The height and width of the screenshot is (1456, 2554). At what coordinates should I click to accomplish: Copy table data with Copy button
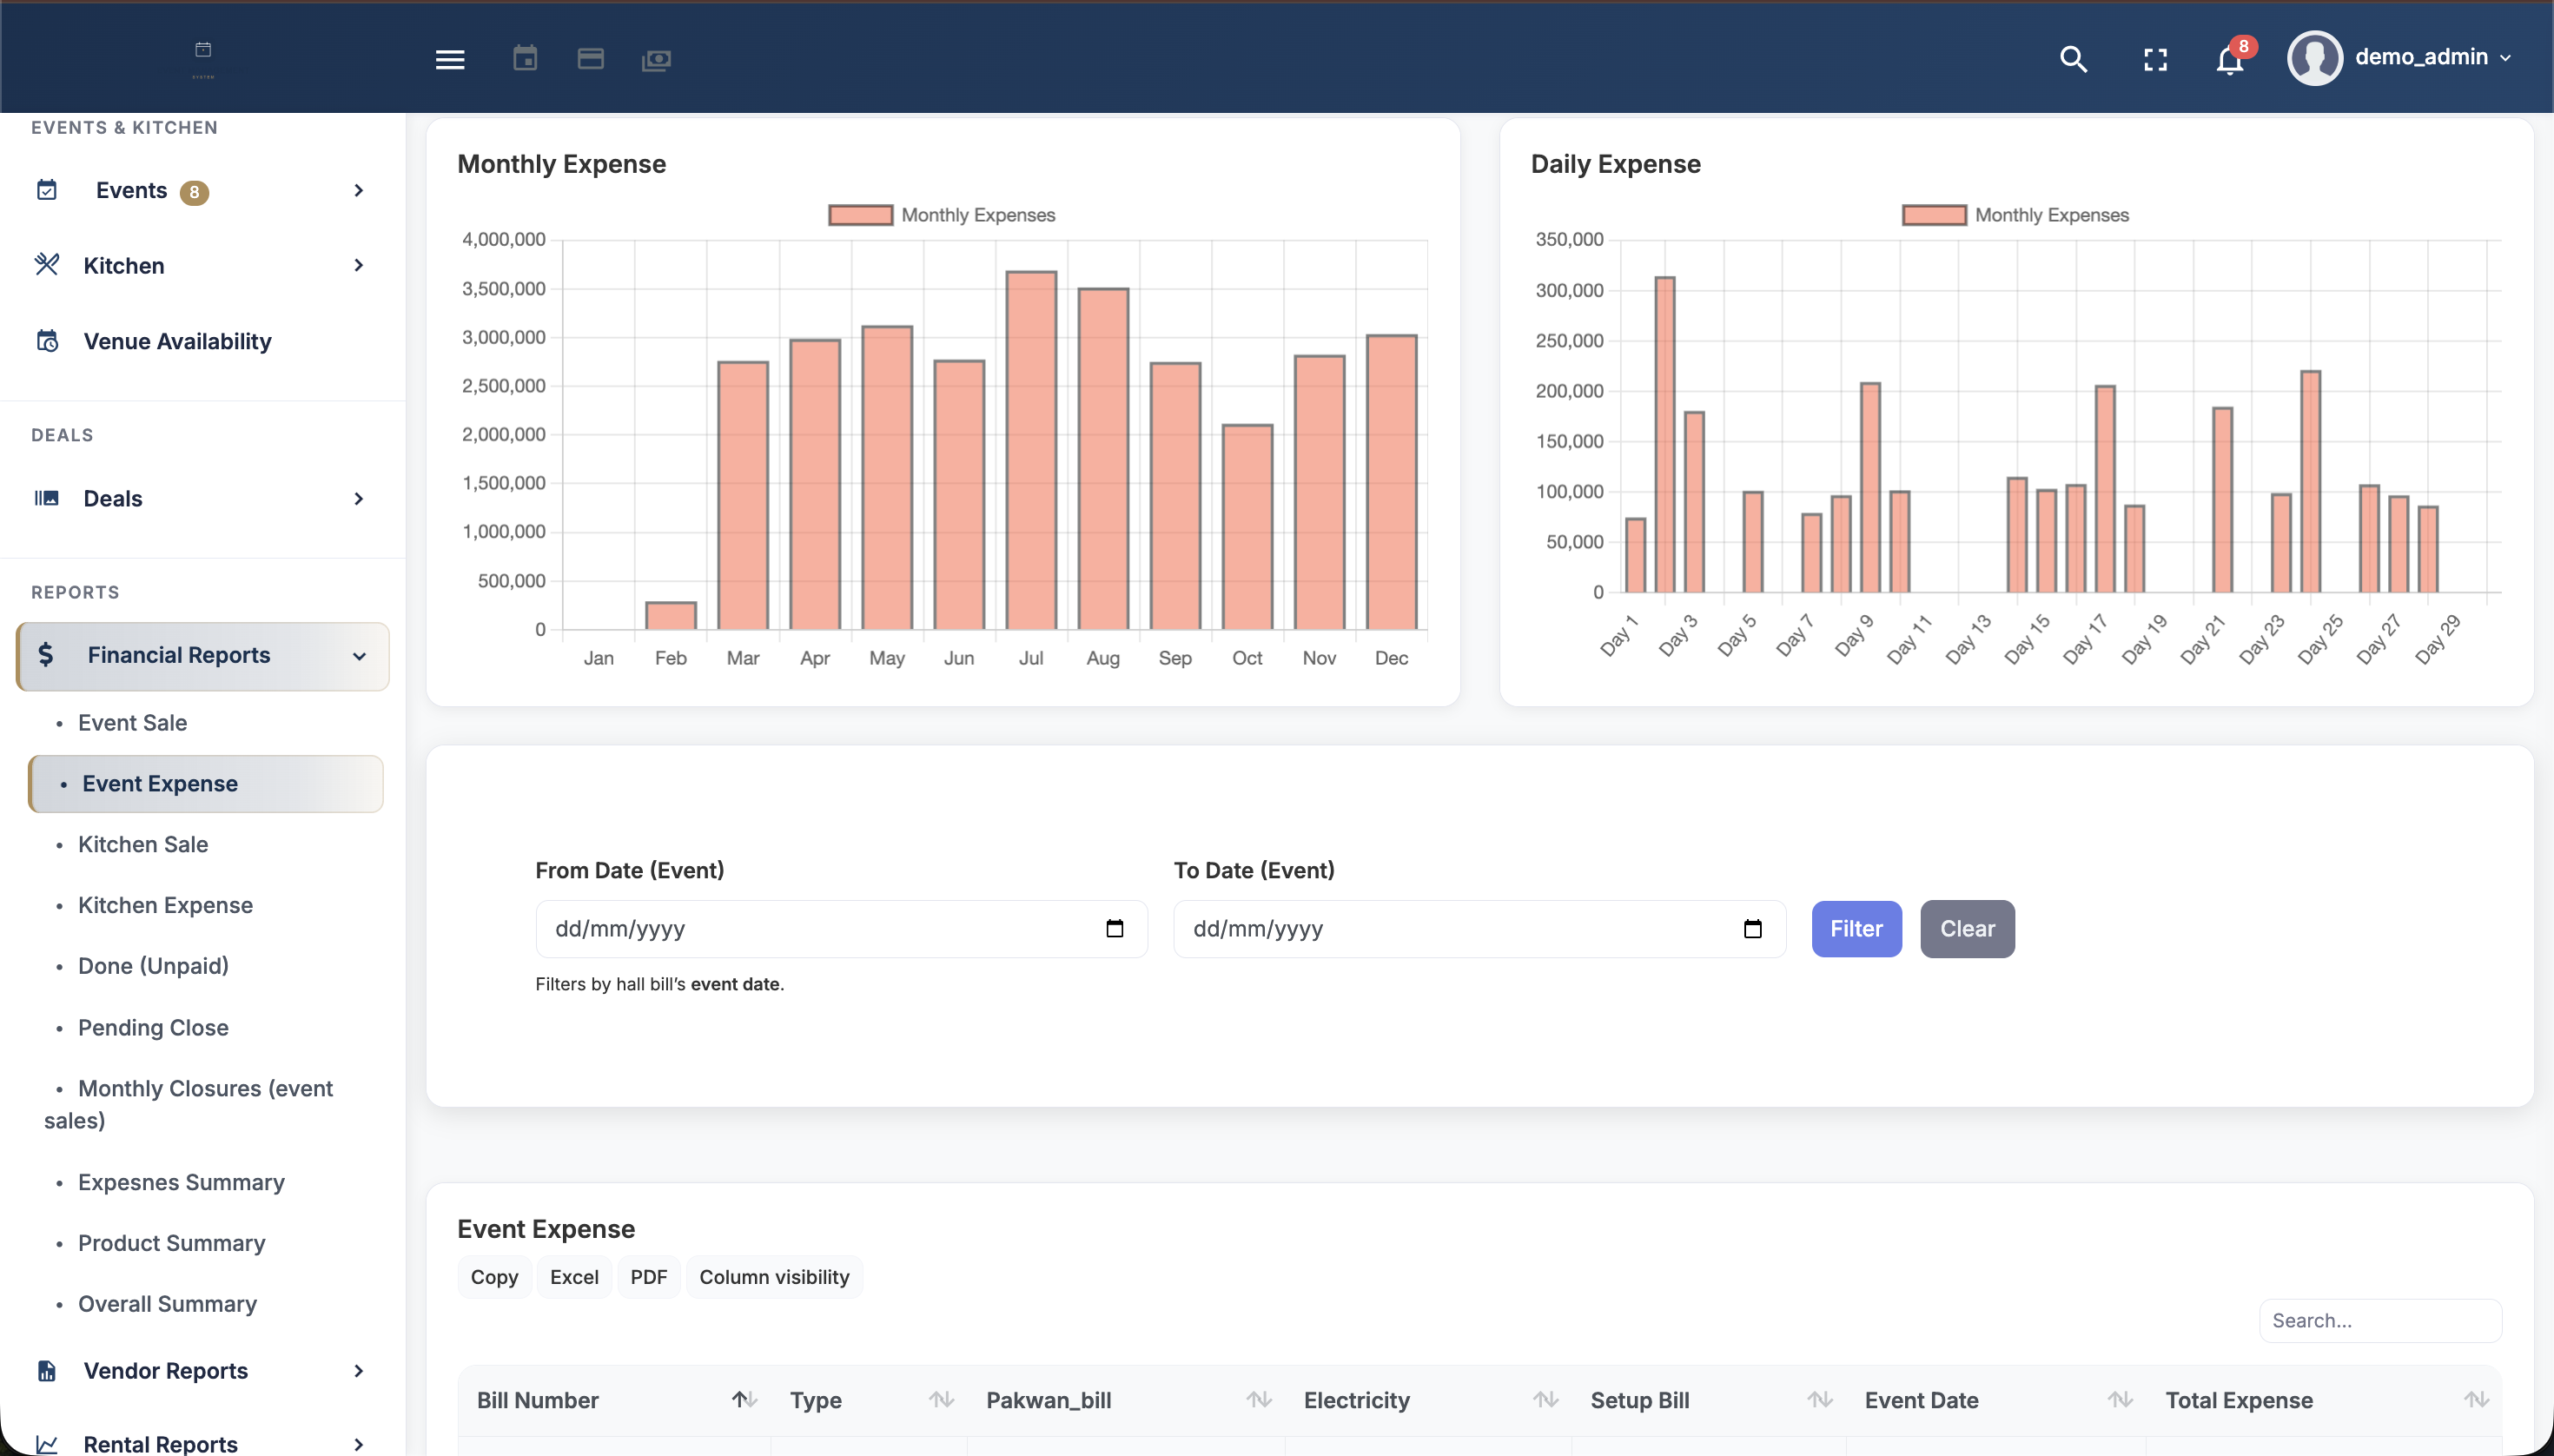coord(494,1276)
